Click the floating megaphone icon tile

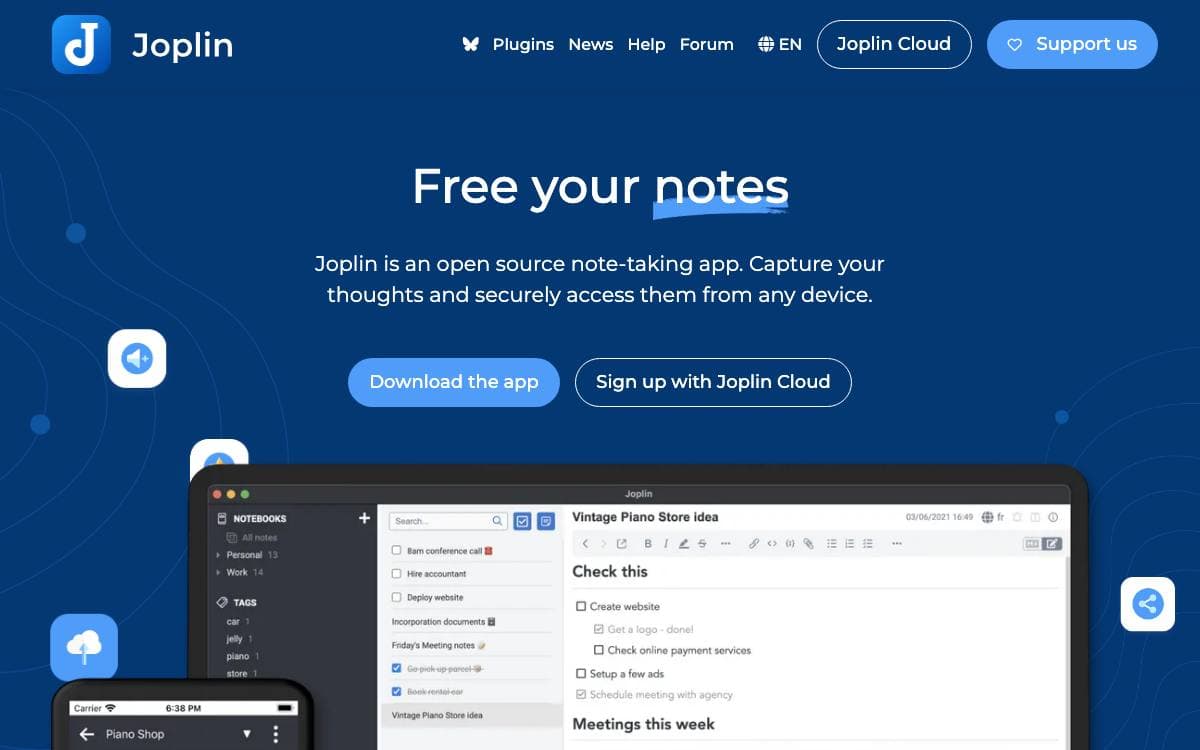pyautogui.click(x=137, y=358)
